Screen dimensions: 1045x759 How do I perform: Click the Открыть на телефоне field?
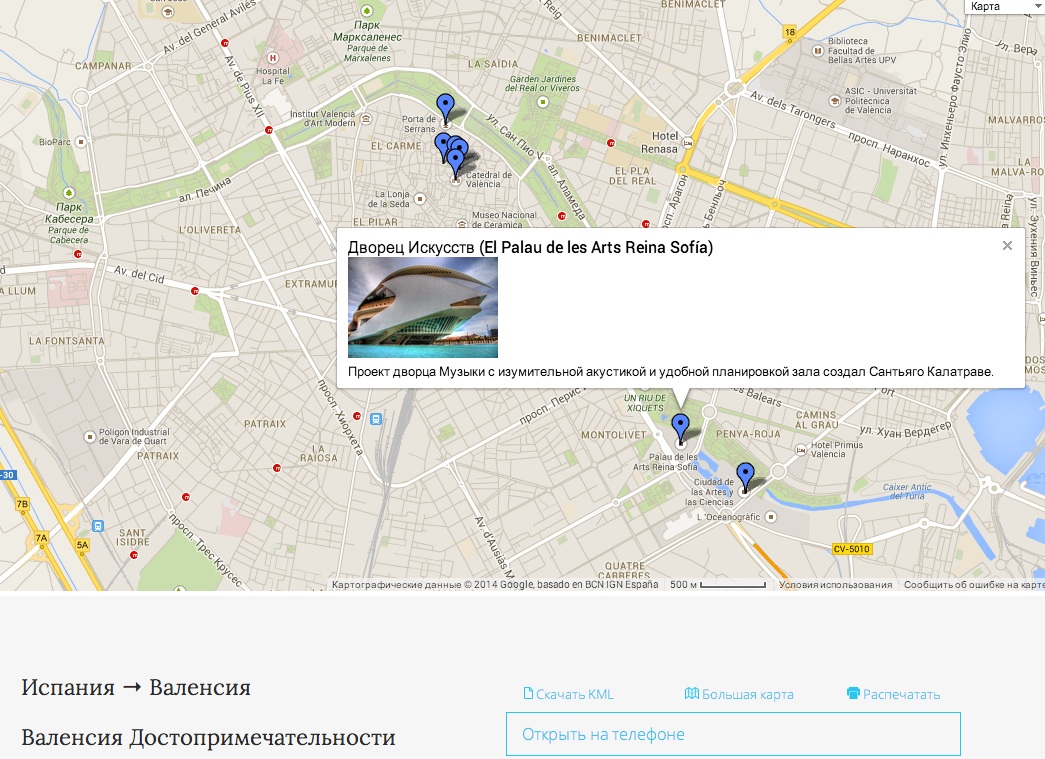pos(733,734)
